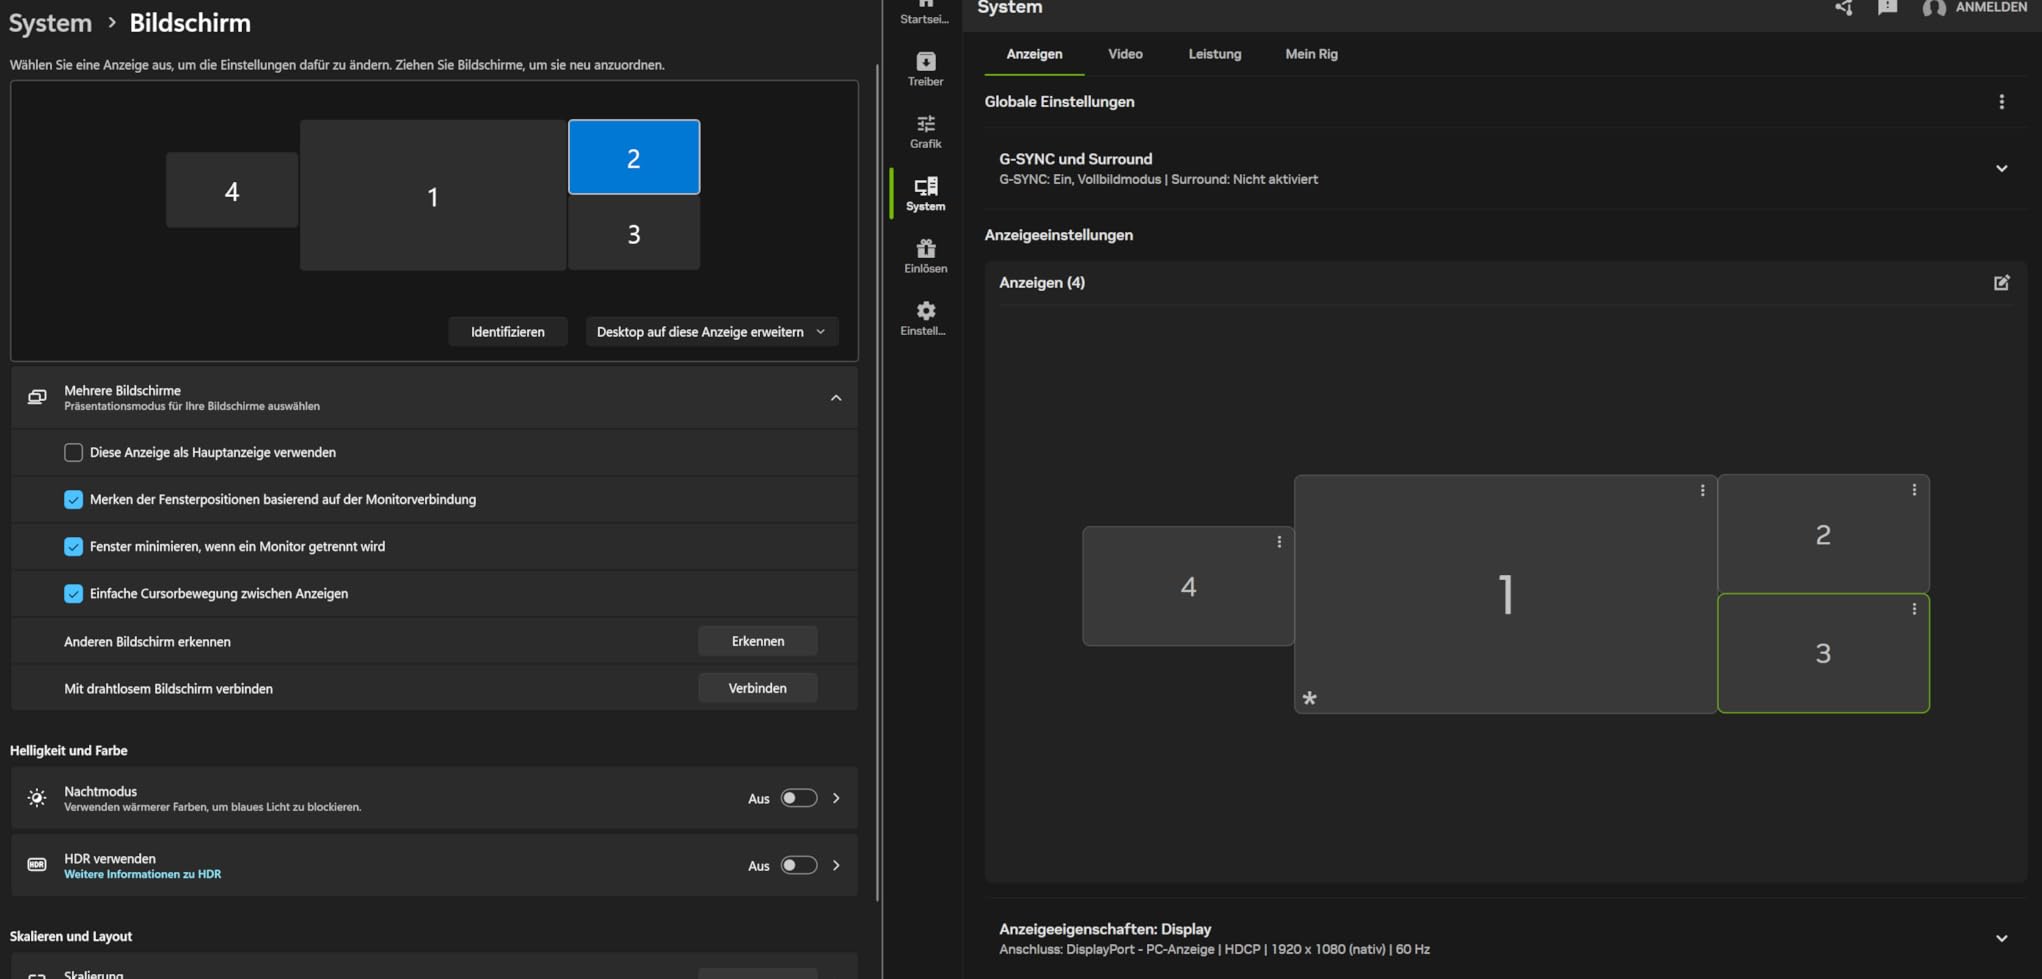Click the edit icon next to Anzeigen (4)
The height and width of the screenshot is (979, 2042).
(2001, 283)
